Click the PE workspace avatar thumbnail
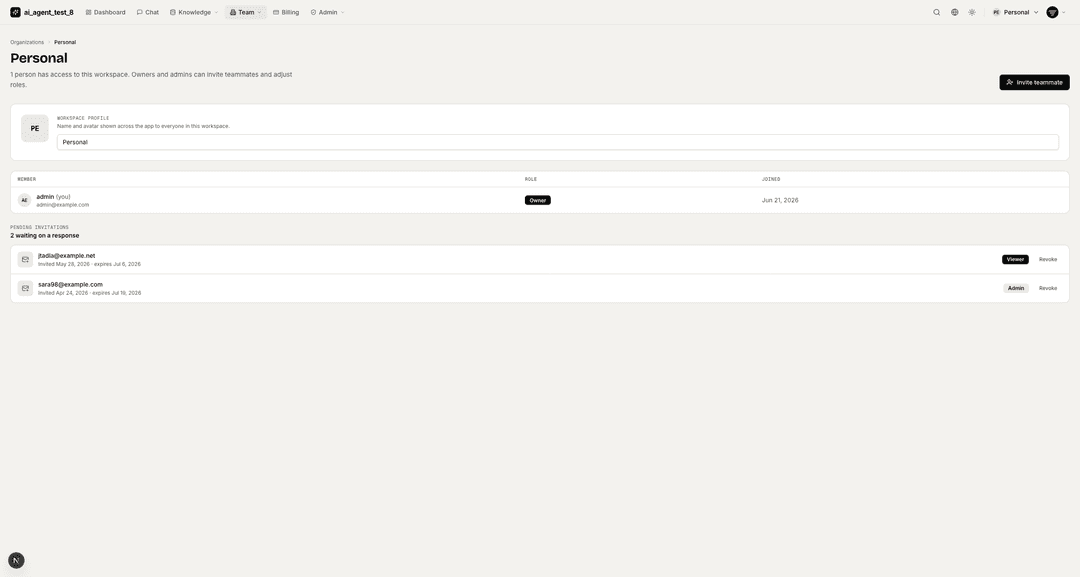The height and width of the screenshot is (577, 1080). (x=34, y=129)
